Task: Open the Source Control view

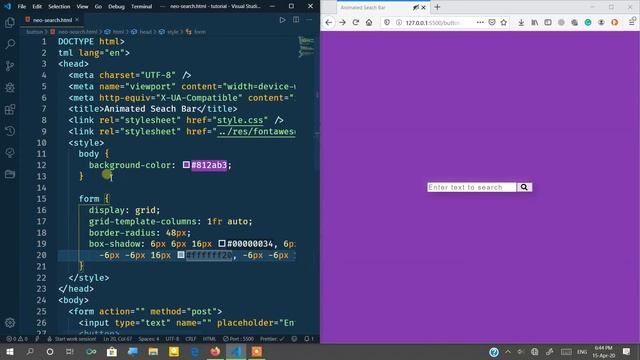Action: click(10, 66)
